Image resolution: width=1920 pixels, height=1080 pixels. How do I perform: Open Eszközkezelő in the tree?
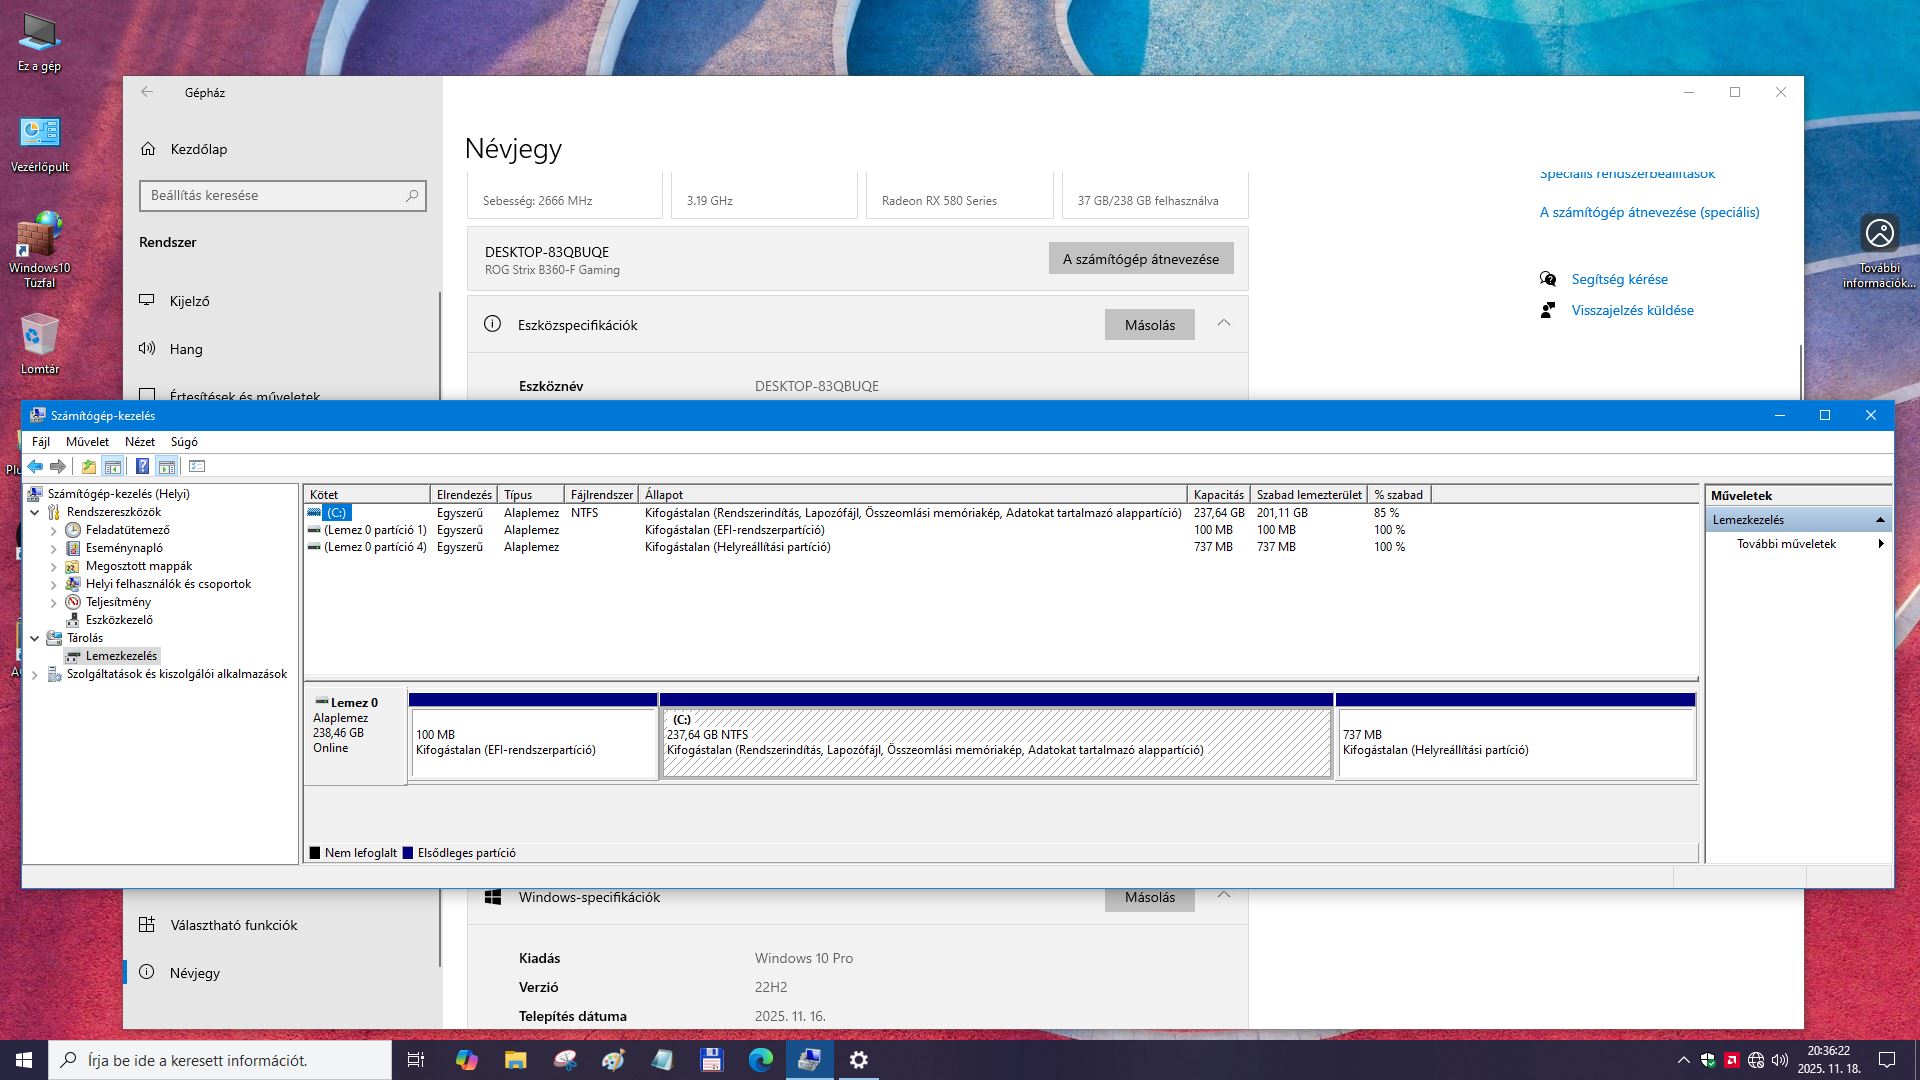118,620
